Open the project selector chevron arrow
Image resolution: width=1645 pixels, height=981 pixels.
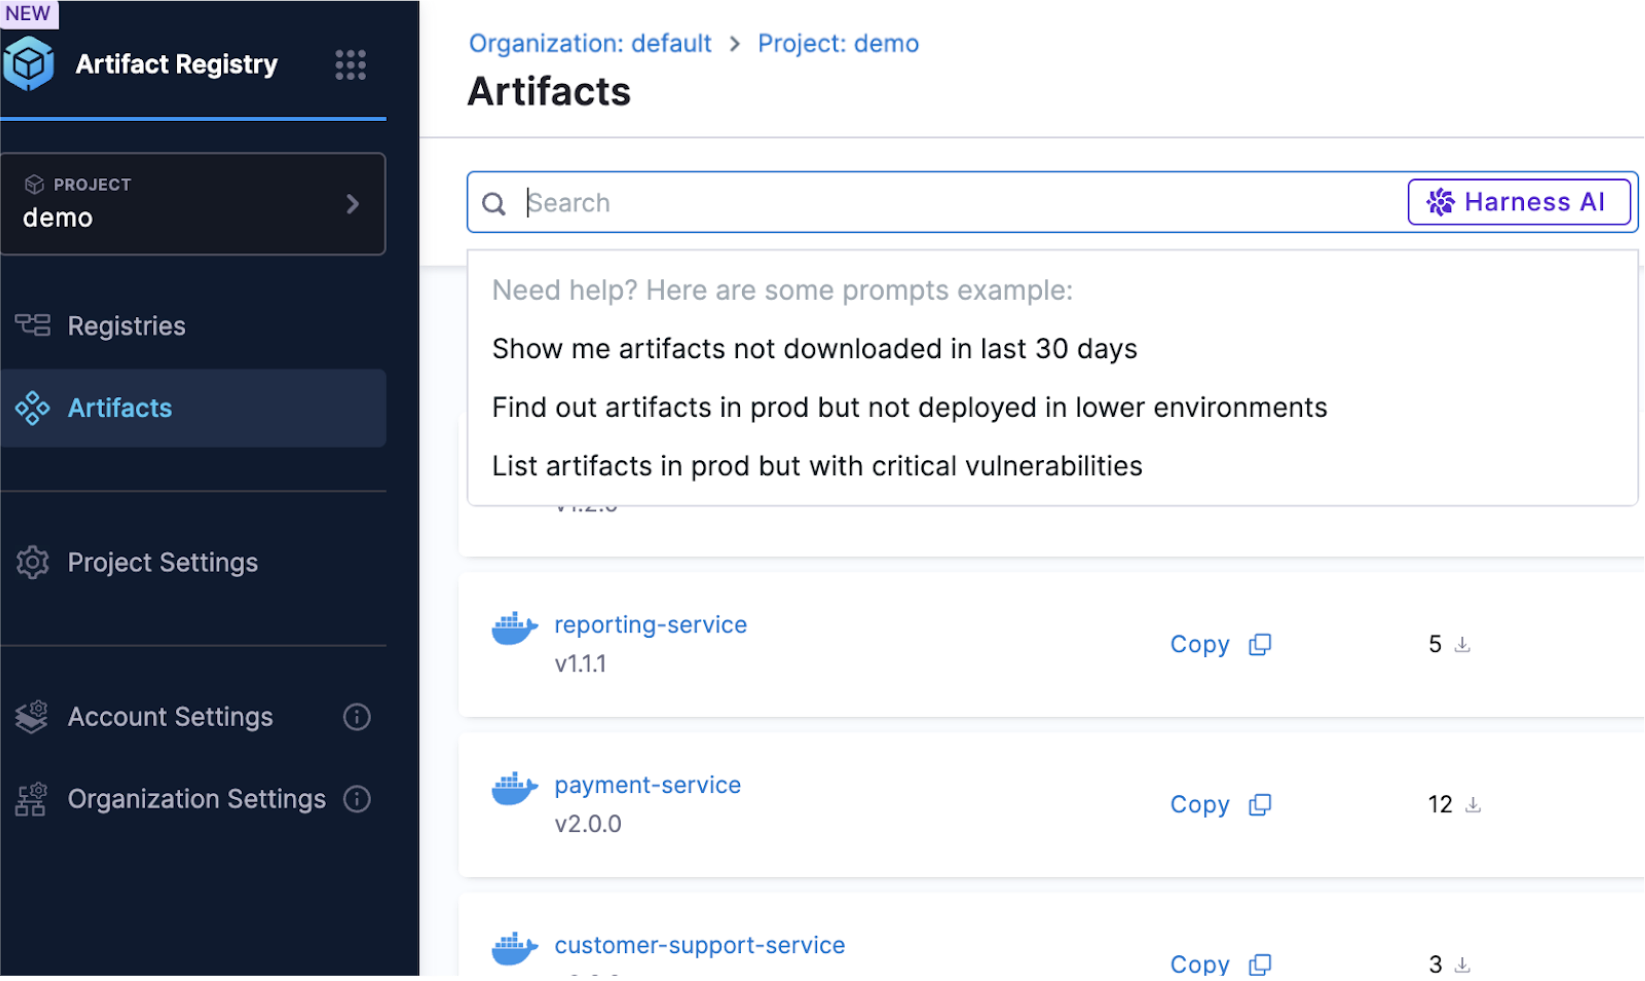click(352, 204)
